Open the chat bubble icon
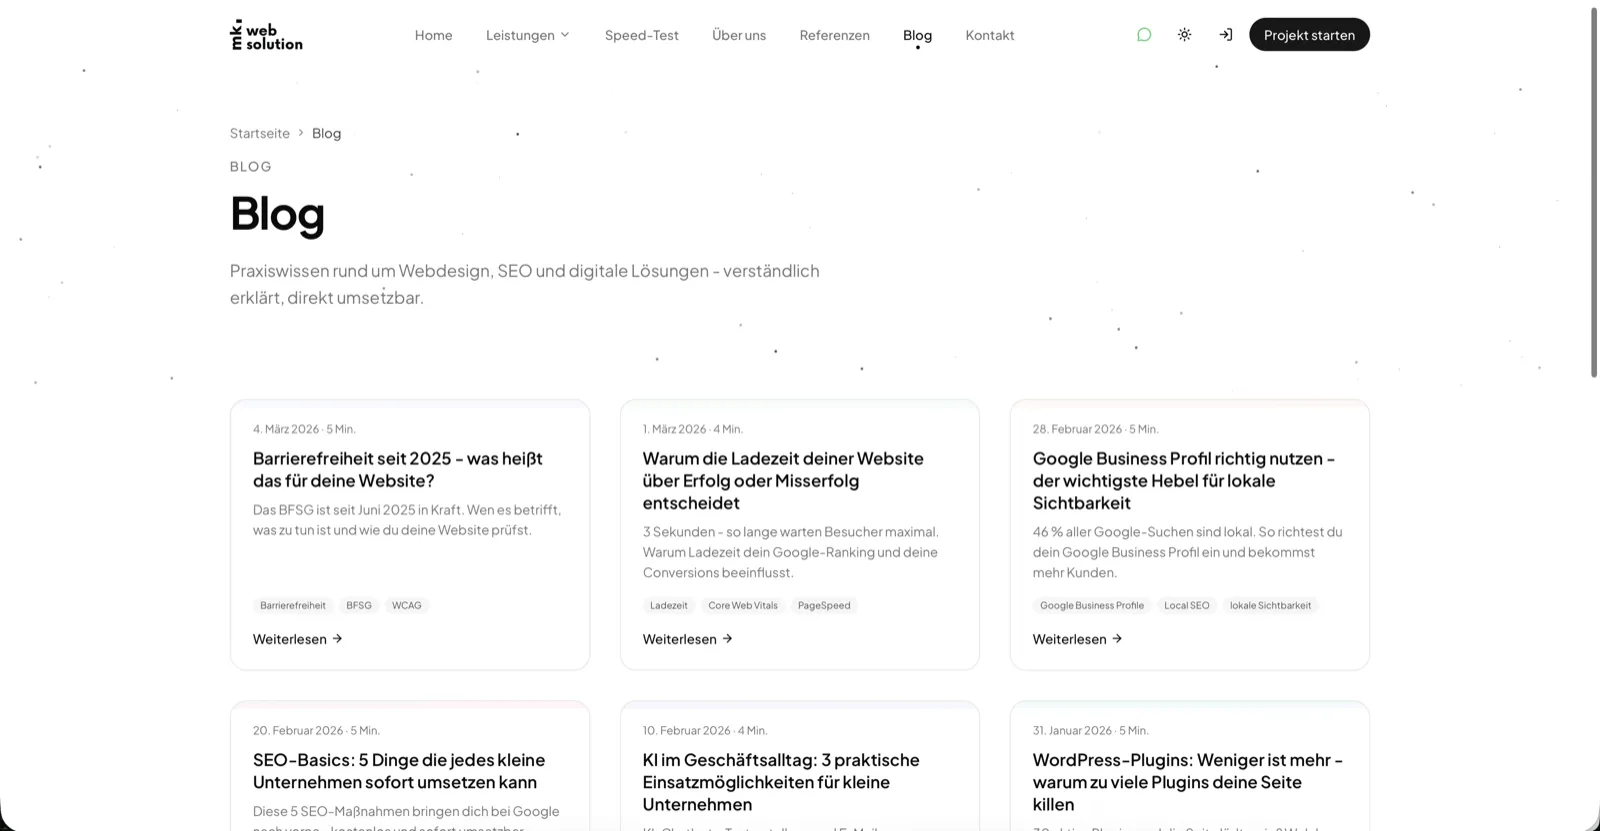Image resolution: width=1600 pixels, height=831 pixels. (x=1144, y=35)
